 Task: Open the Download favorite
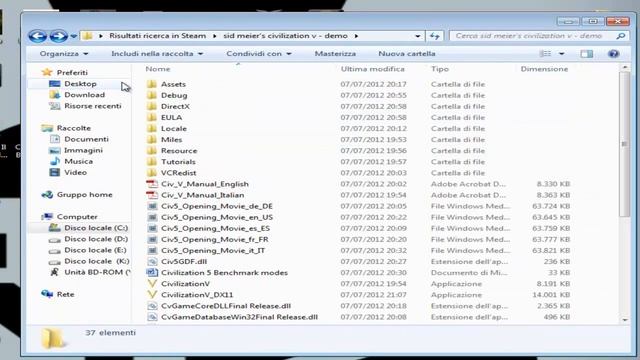point(84,95)
